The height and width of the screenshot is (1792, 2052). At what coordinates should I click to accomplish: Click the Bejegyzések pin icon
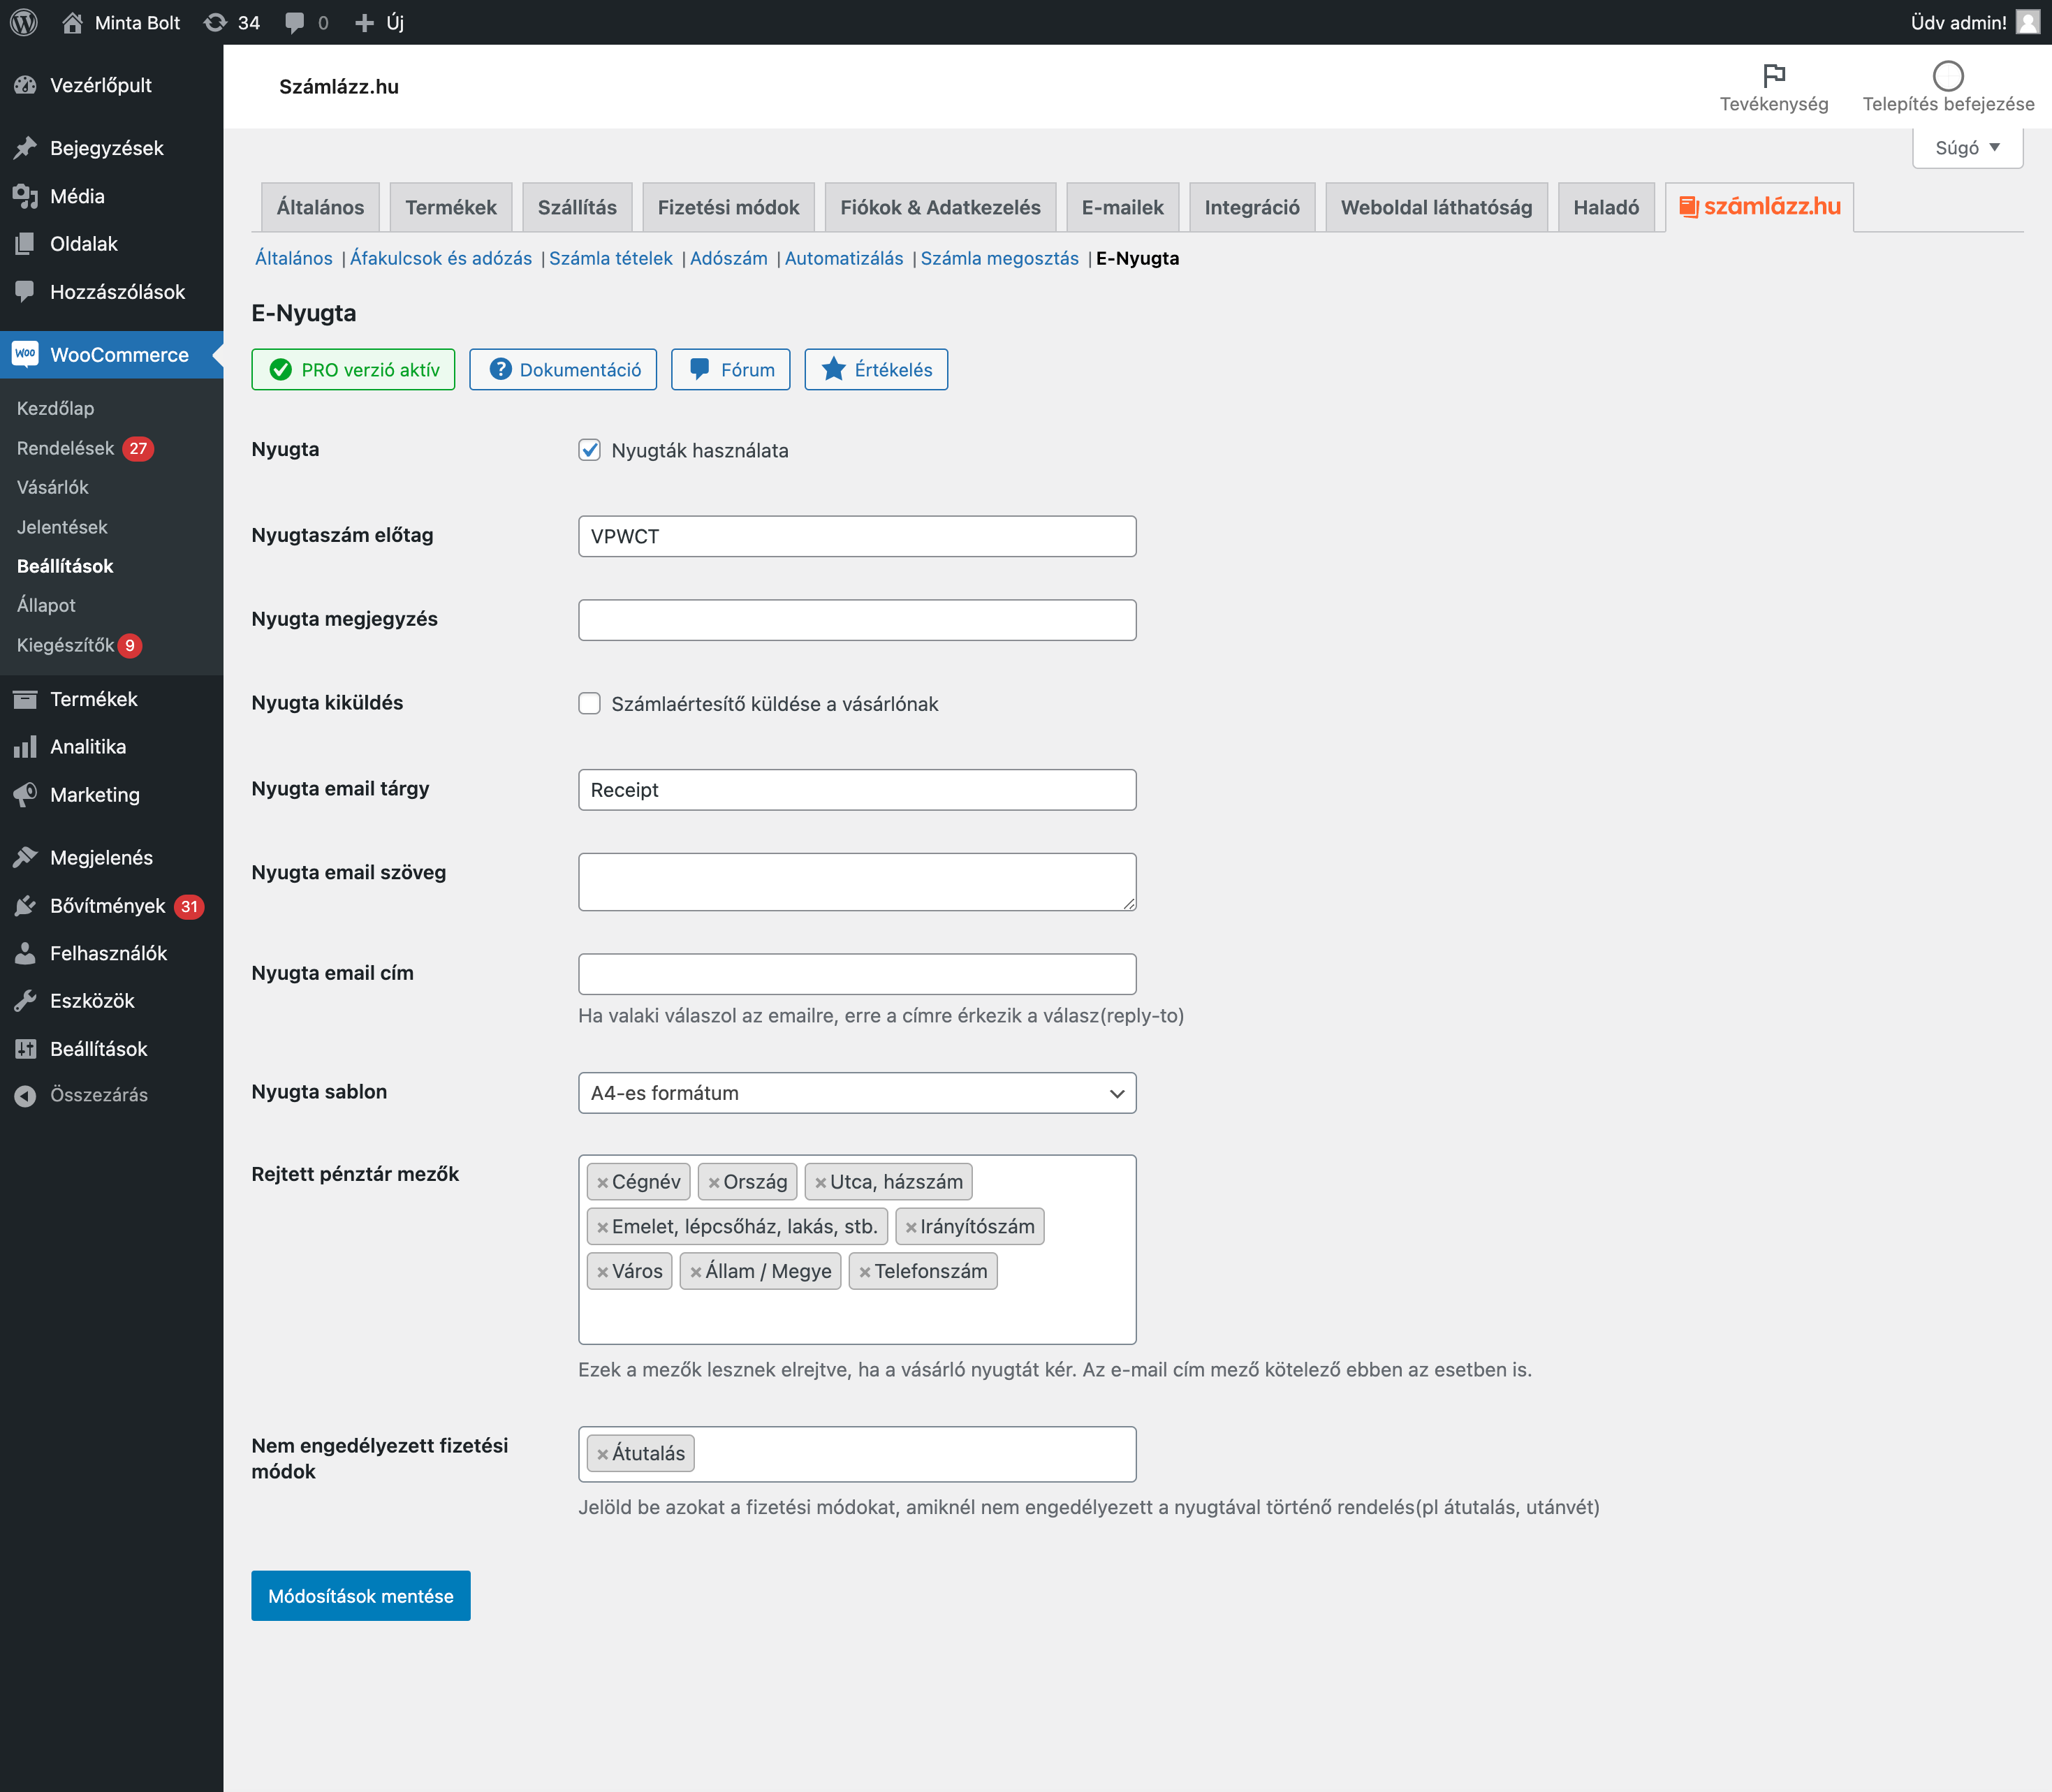click(25, 148)
